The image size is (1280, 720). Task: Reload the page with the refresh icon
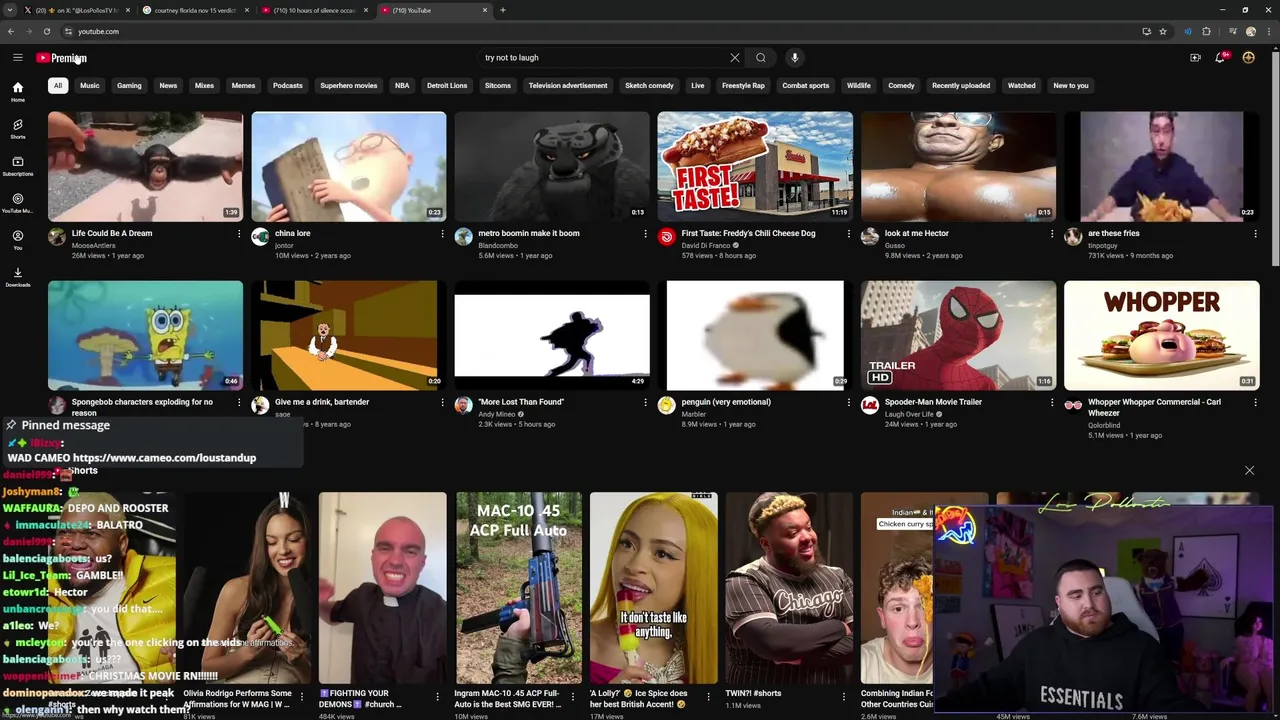47,31
